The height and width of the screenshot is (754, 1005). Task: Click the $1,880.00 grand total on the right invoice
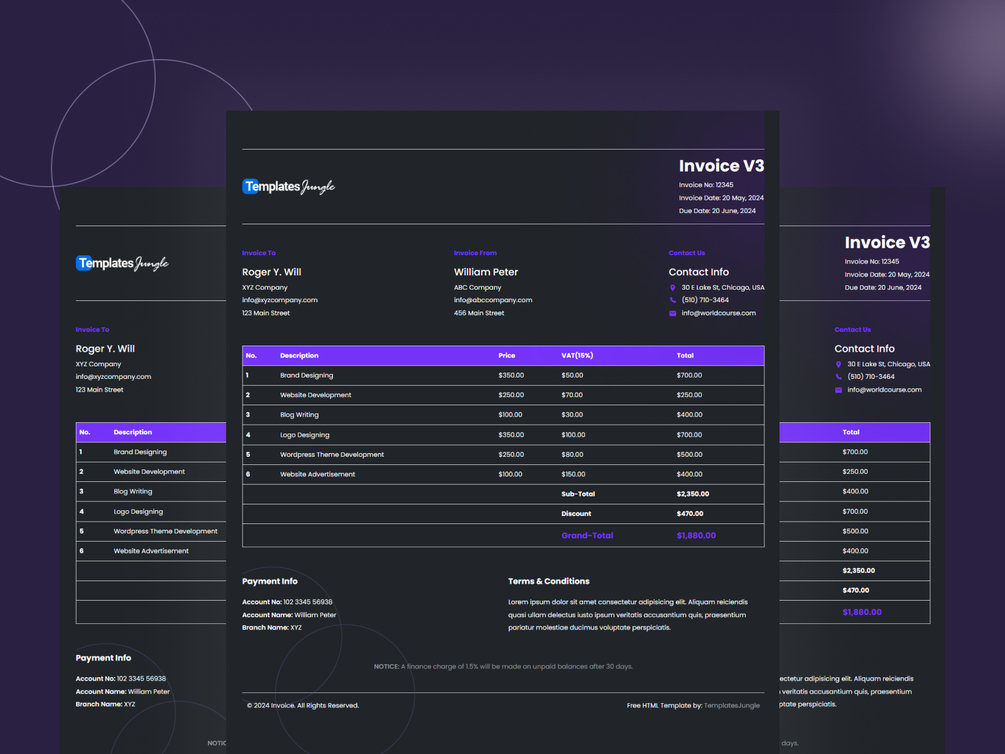click(862, 612)
